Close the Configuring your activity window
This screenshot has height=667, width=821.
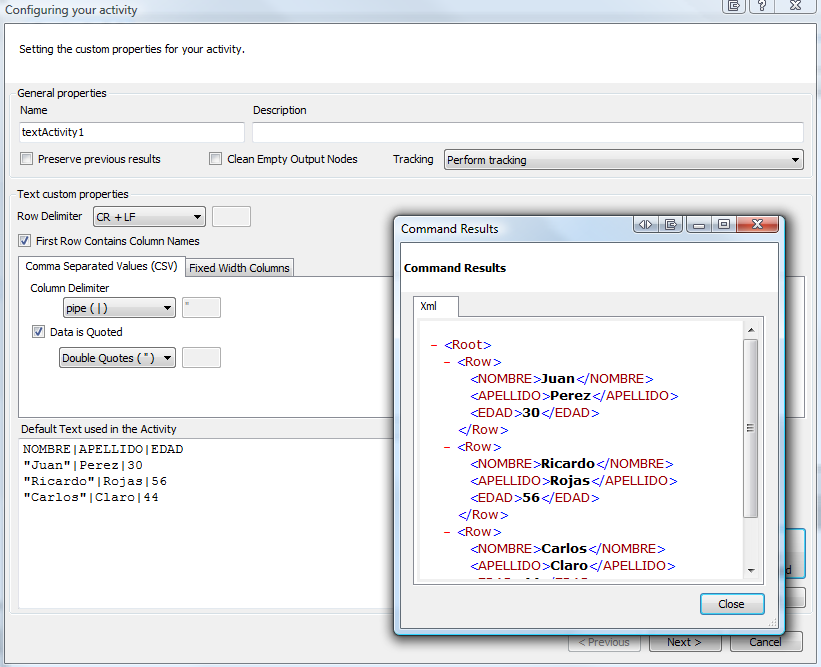pyautogui.click(x=795, y=6)
